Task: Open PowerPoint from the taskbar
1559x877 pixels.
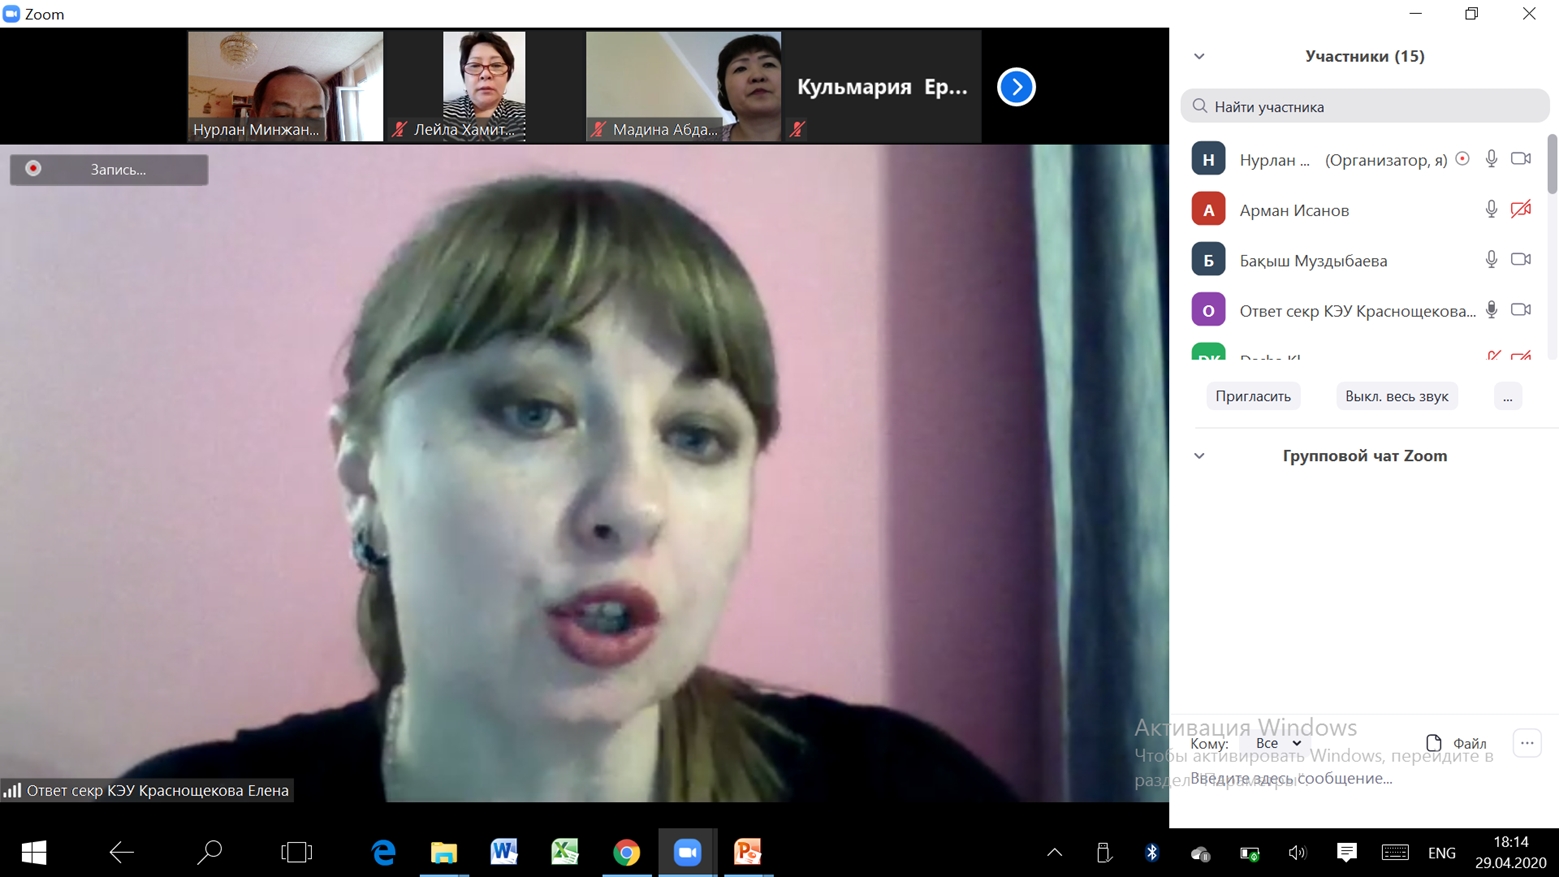Action: pos(747,852)
